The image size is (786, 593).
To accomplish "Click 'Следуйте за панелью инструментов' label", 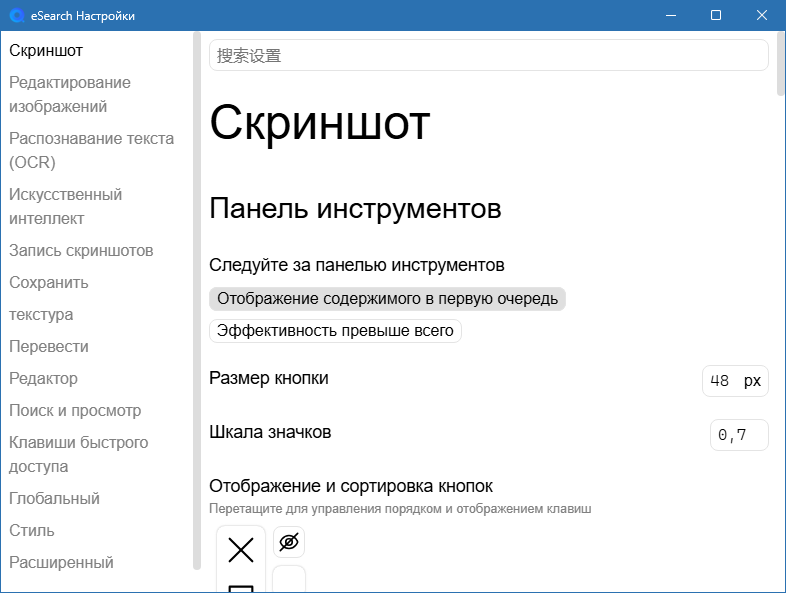I will 356,265.
